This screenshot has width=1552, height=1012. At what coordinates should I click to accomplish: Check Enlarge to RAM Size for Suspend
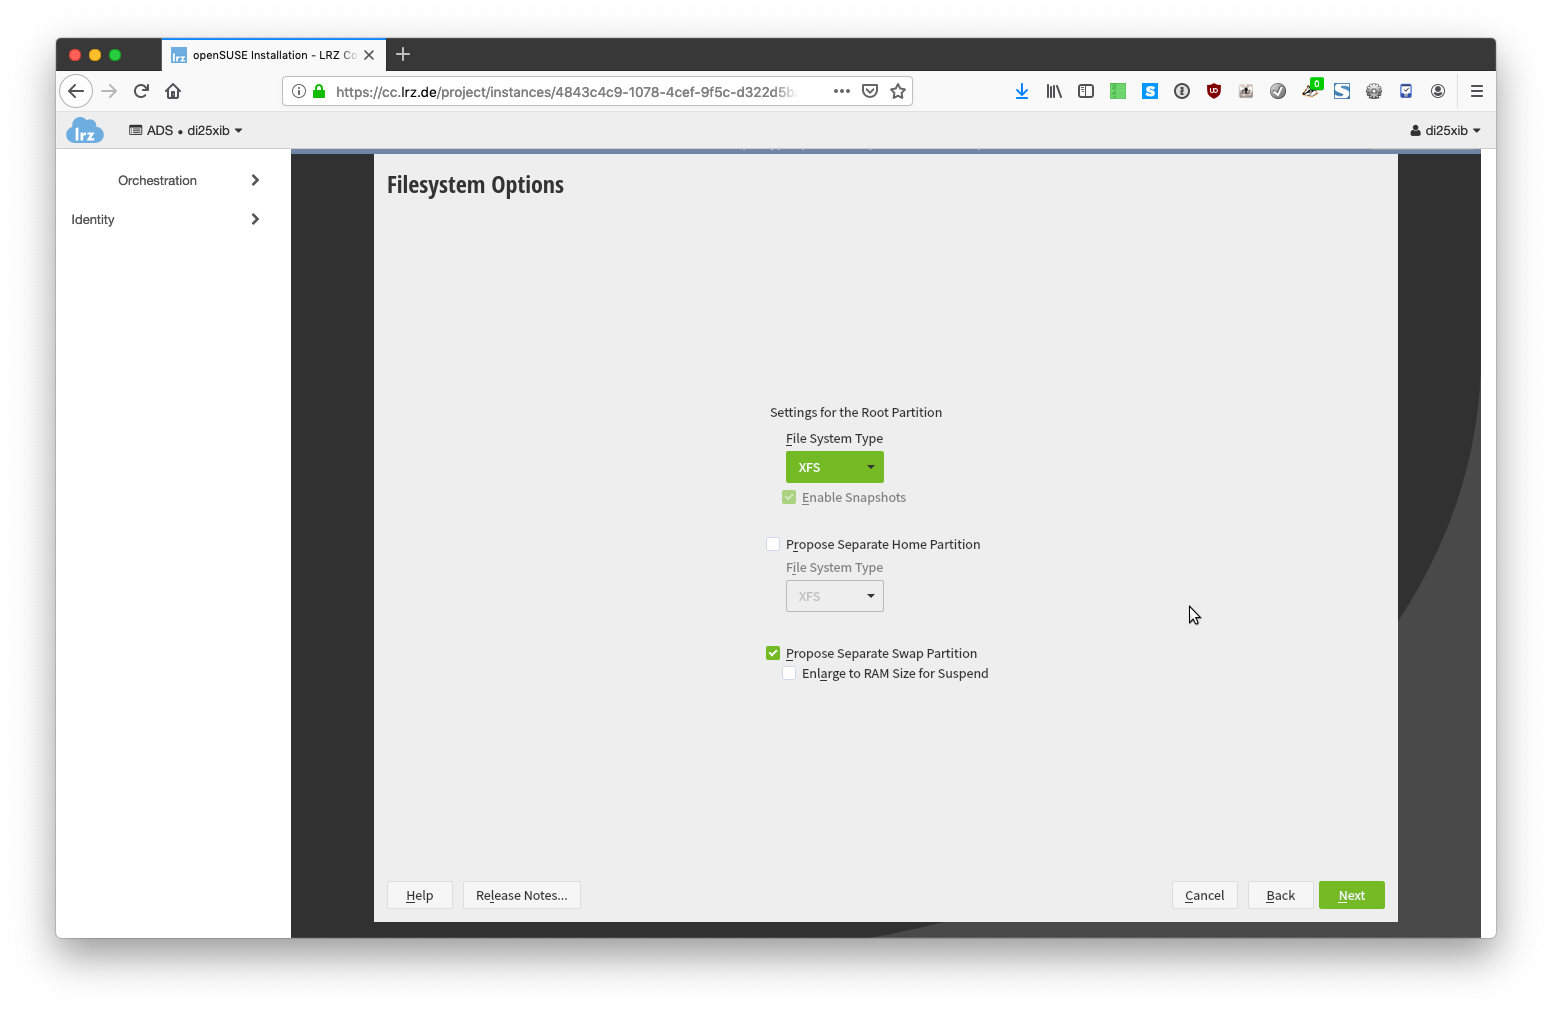789,673
